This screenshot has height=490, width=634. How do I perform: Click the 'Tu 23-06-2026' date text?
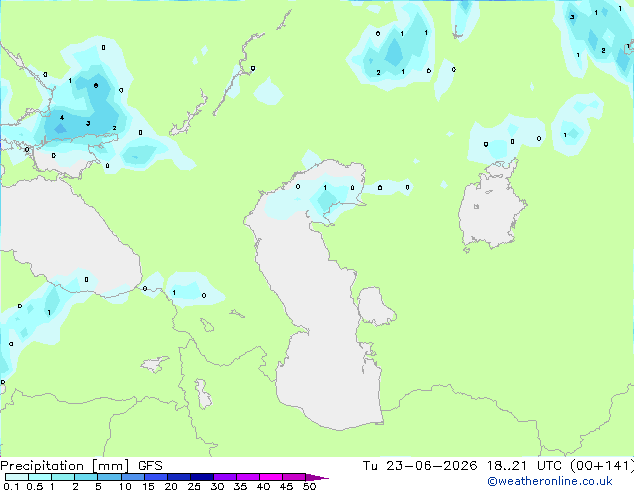pos(420,466)
